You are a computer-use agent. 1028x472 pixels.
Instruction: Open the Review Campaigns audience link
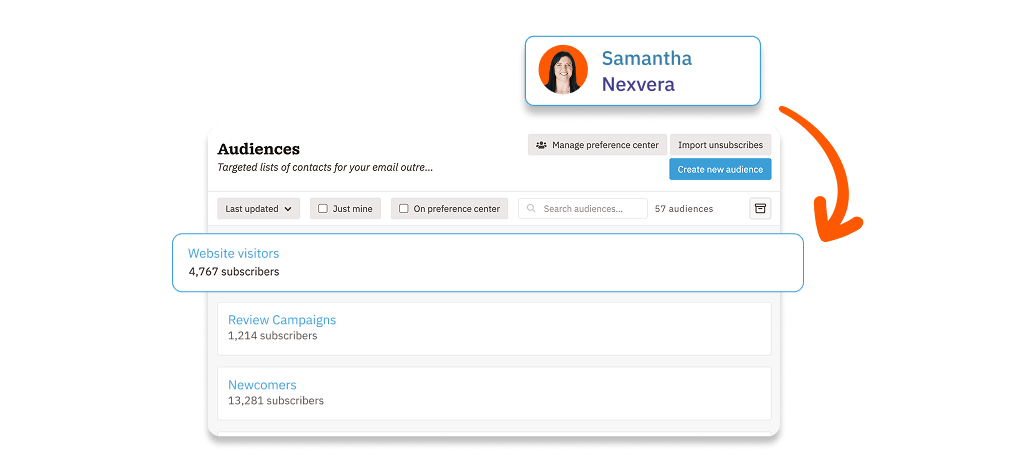point(282,320)
